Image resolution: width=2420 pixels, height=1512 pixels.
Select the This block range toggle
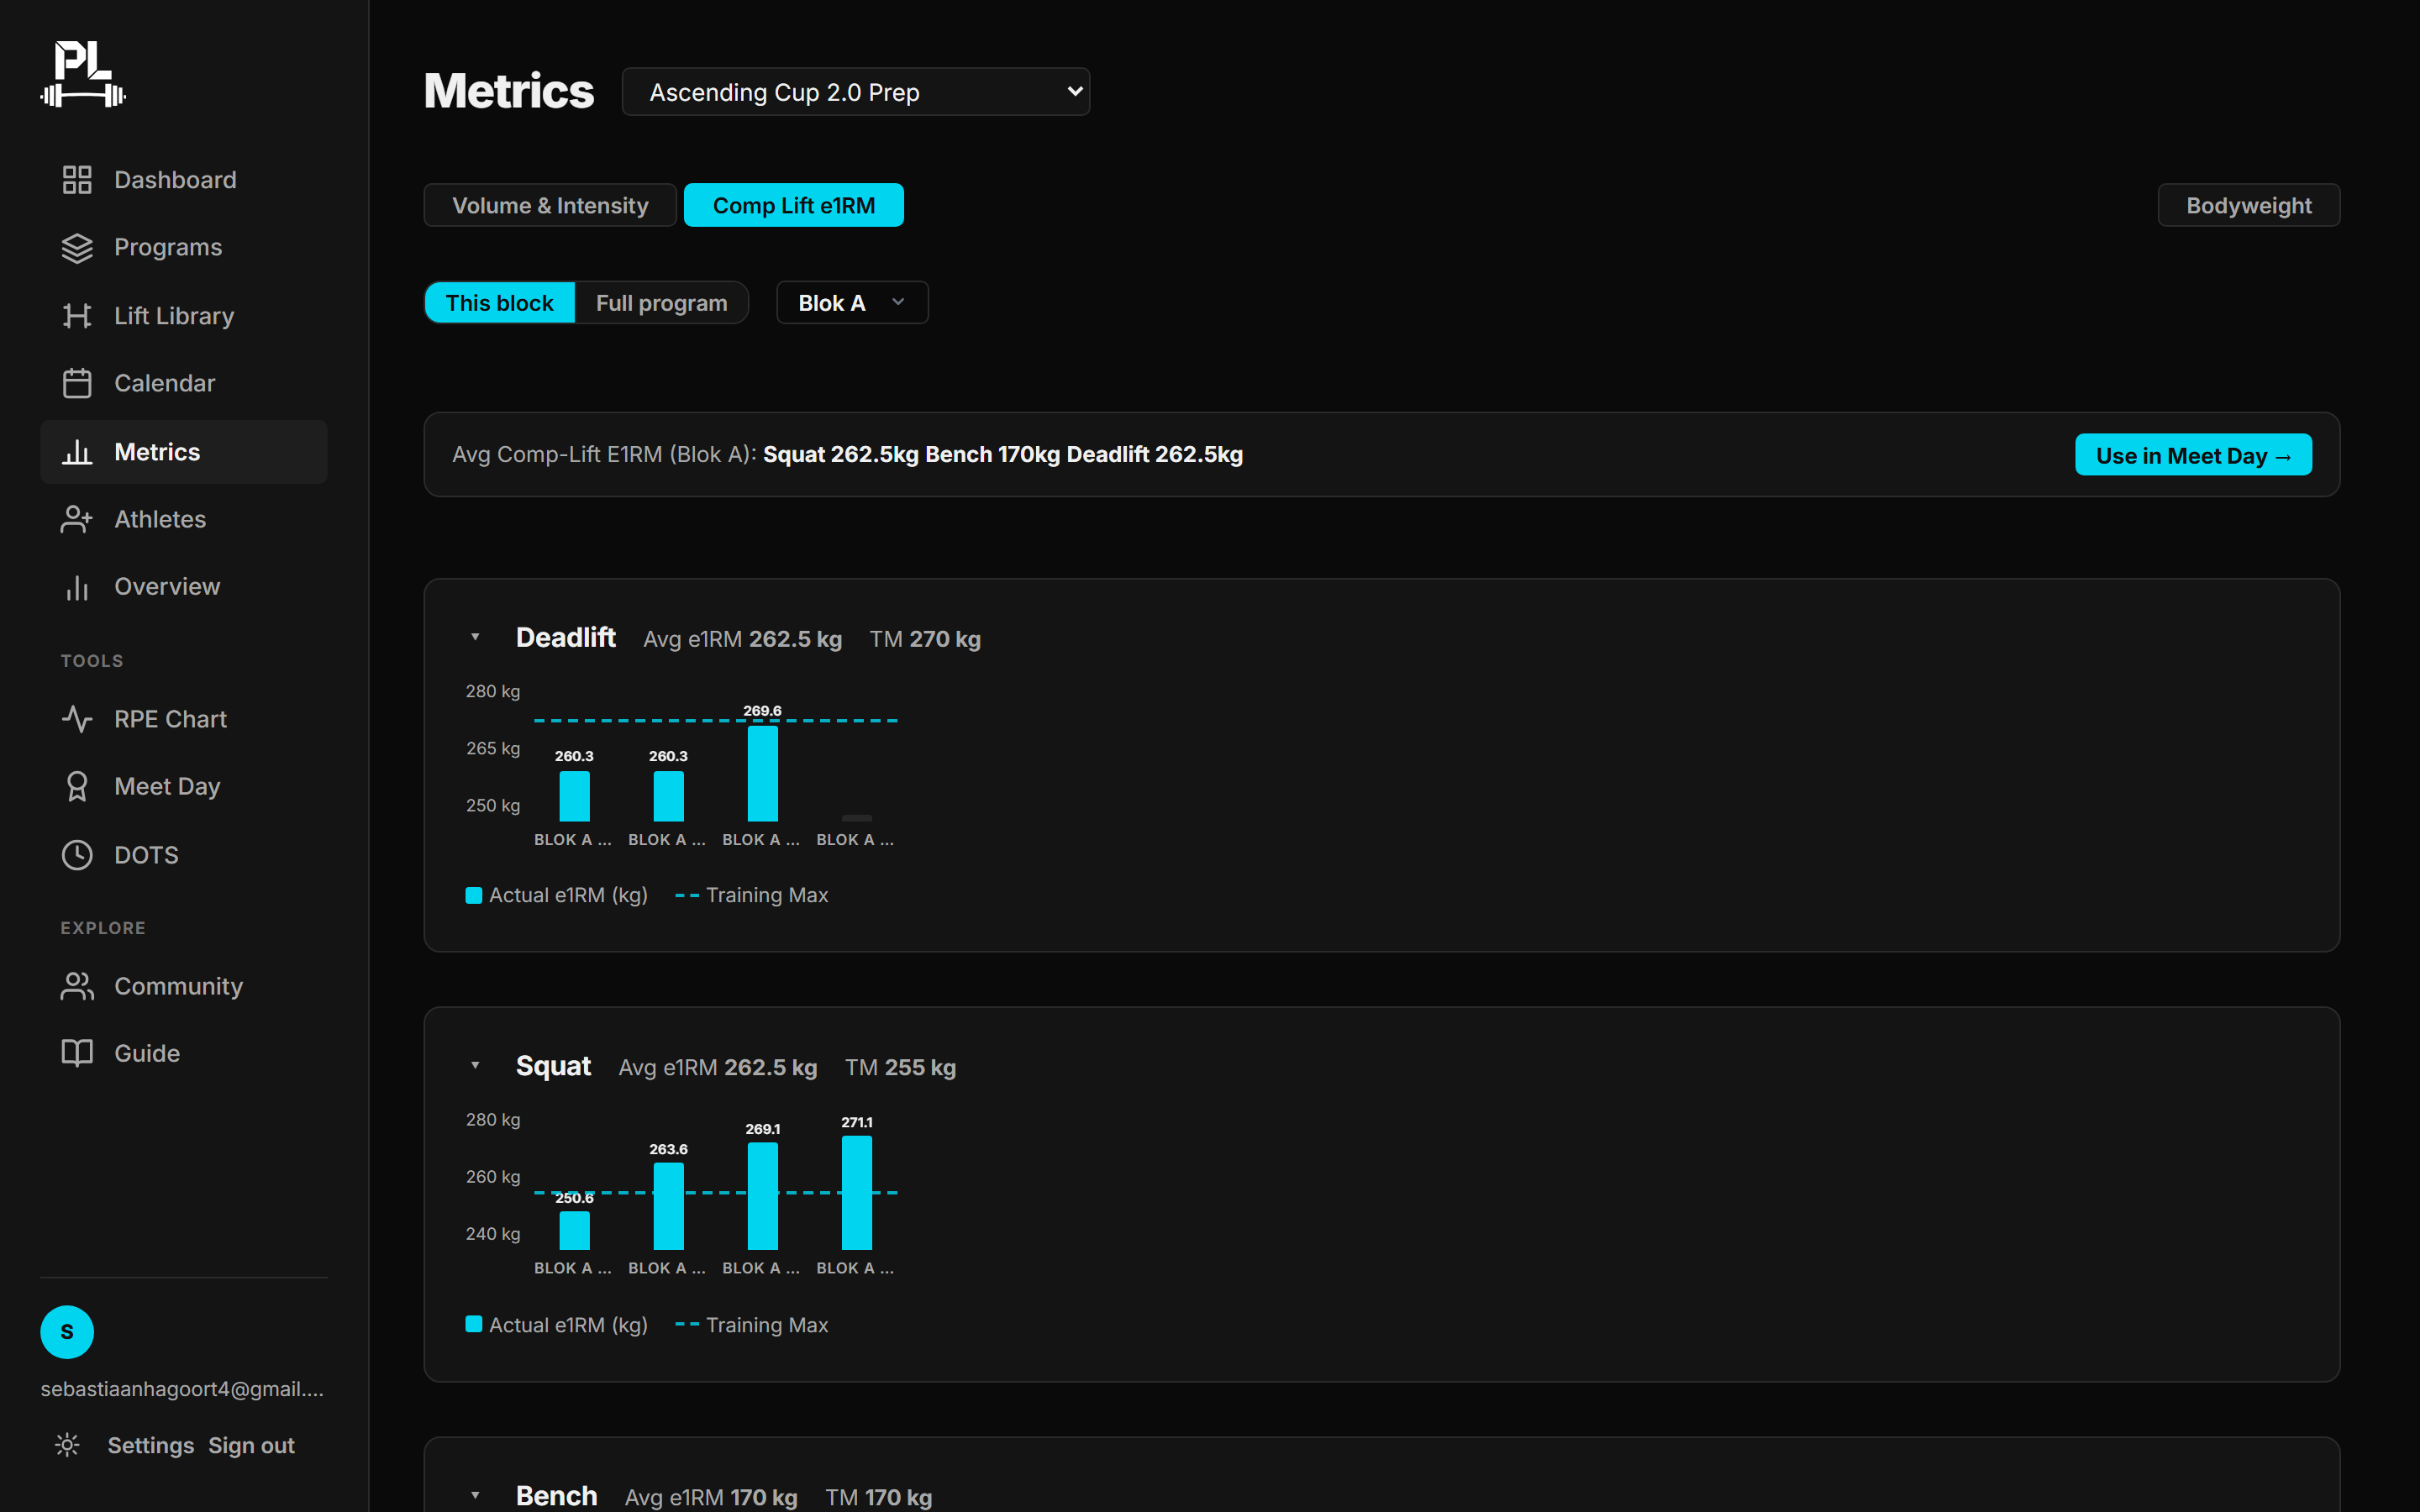tap(499, 303)
